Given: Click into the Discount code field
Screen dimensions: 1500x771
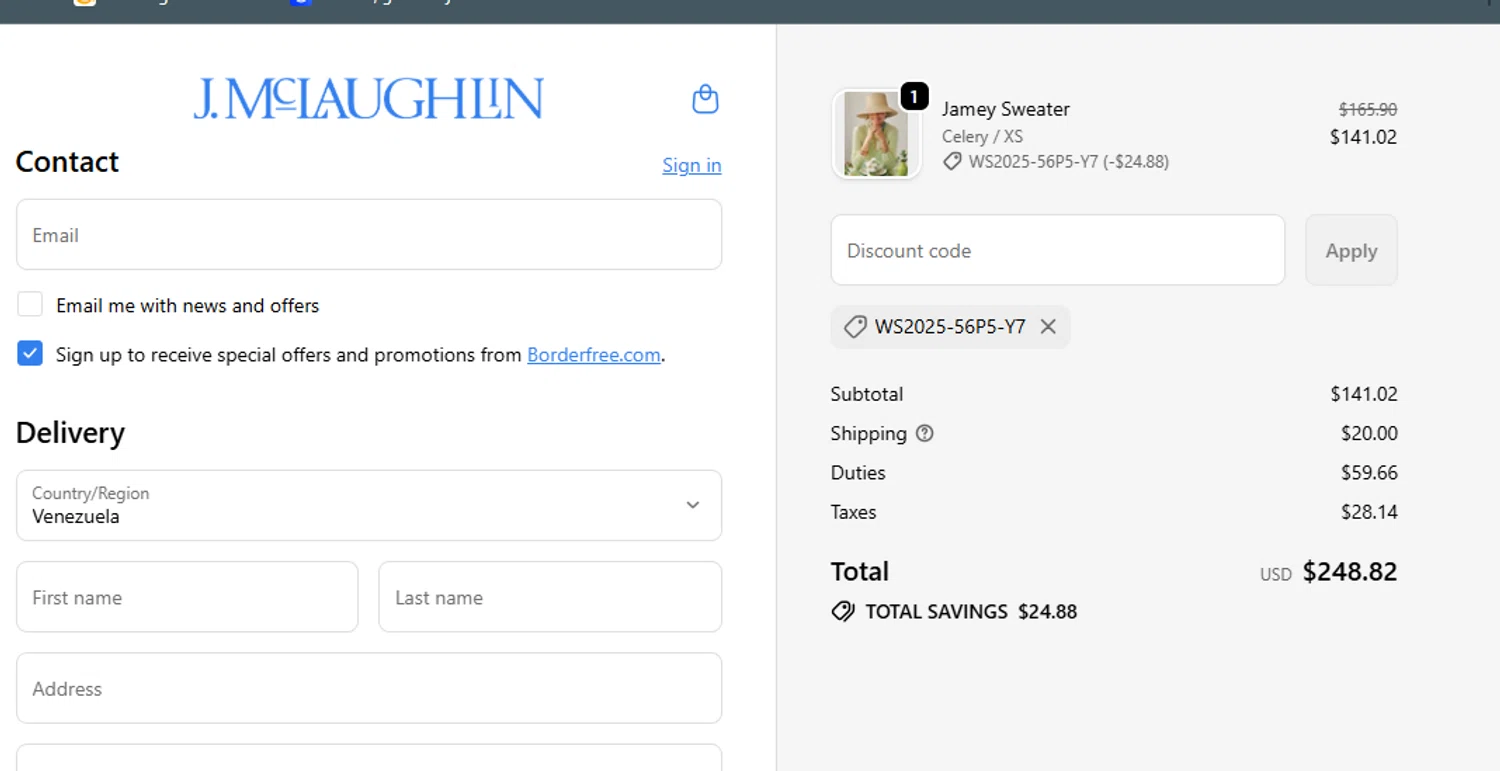Looking at the screenshot, I should (x=1057, y=251).
